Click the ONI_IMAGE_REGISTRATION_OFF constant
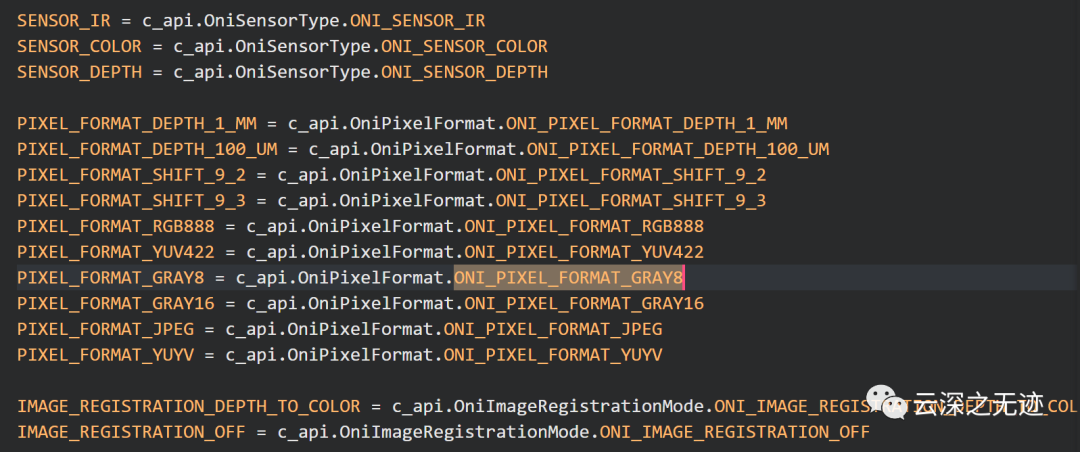This screenshot has height=452, width=1080. point(735,433)
